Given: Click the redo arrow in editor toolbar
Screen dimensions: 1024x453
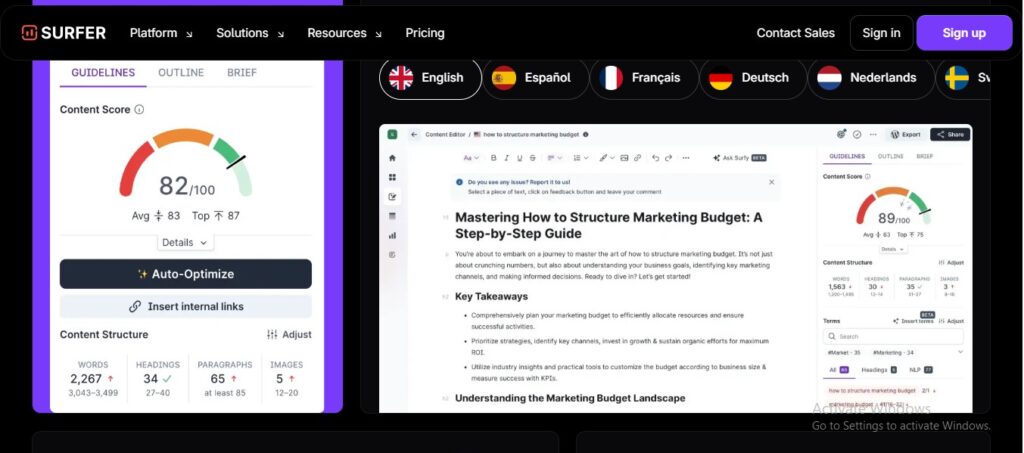Looking at the screenshot, I should click(x=668, y=158).
